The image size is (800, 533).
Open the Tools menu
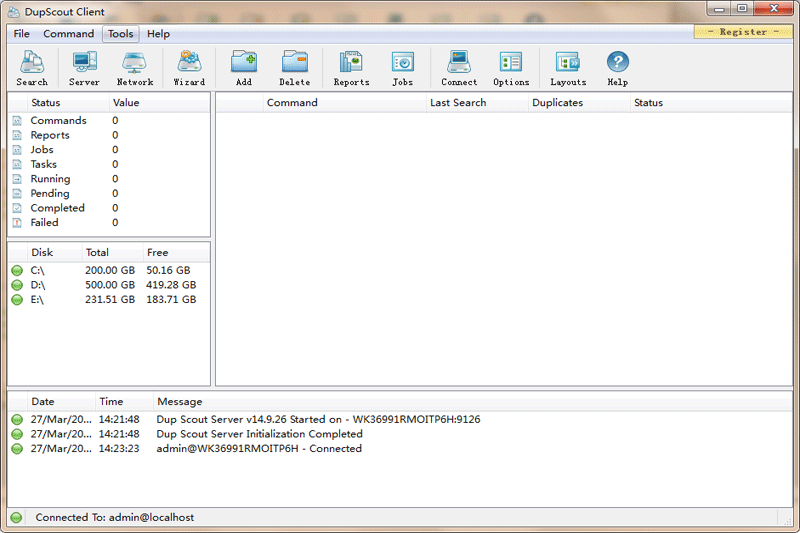click(120, 34)
